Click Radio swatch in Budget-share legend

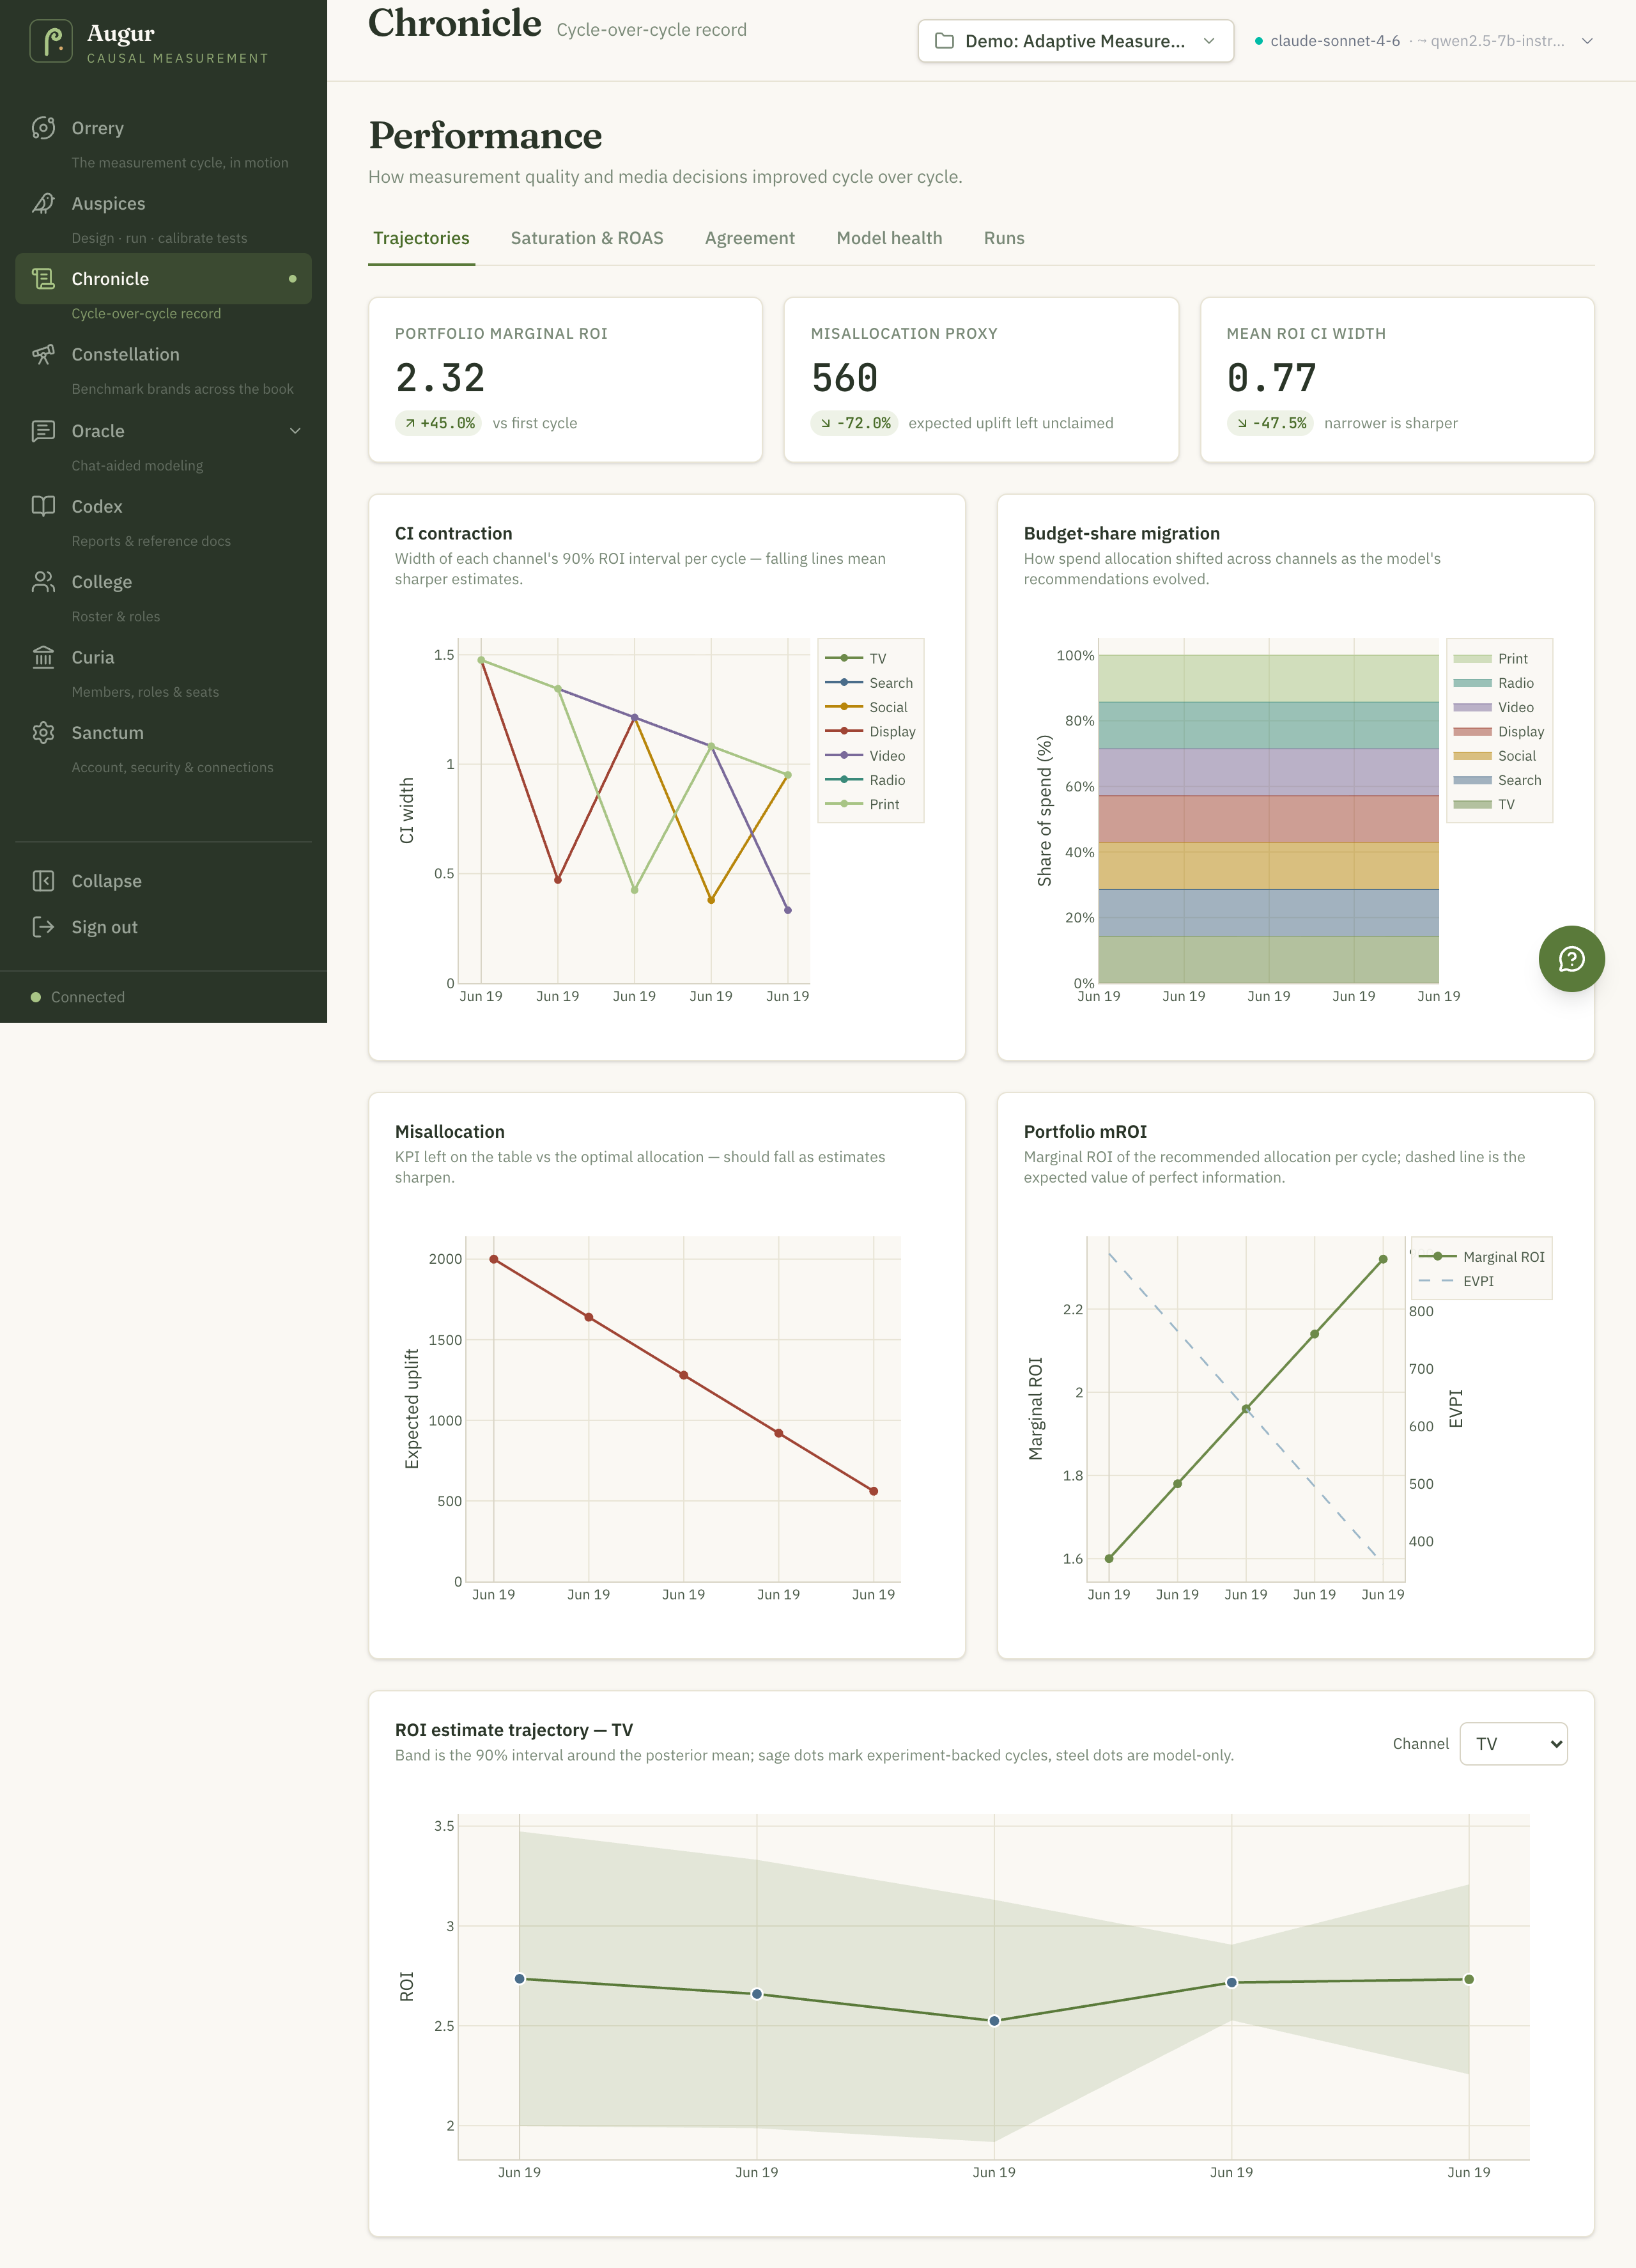click(1472, 683)
